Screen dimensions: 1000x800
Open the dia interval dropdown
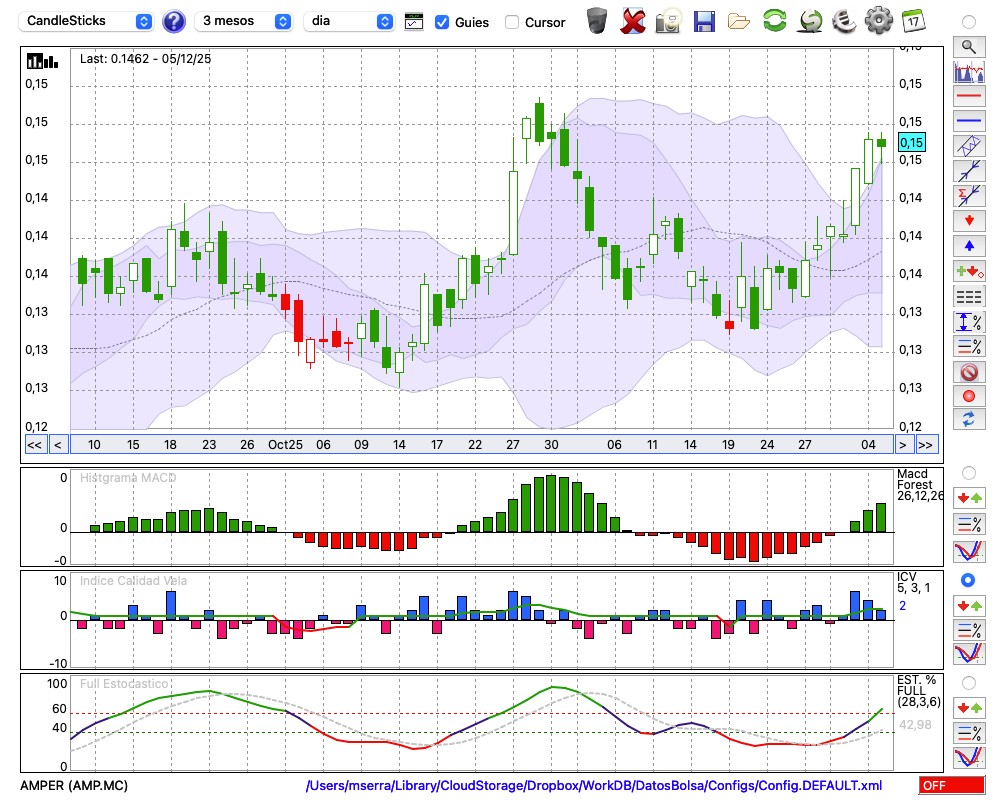[349, 21]
